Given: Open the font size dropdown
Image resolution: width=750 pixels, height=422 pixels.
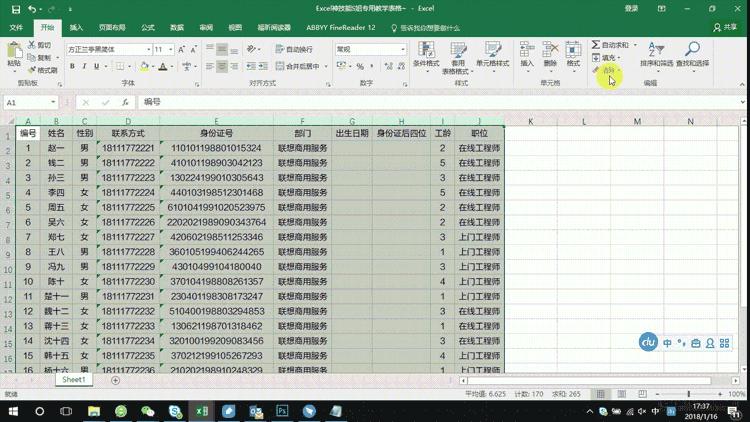Looking at the screenshot, I should [x=170, y=49].
